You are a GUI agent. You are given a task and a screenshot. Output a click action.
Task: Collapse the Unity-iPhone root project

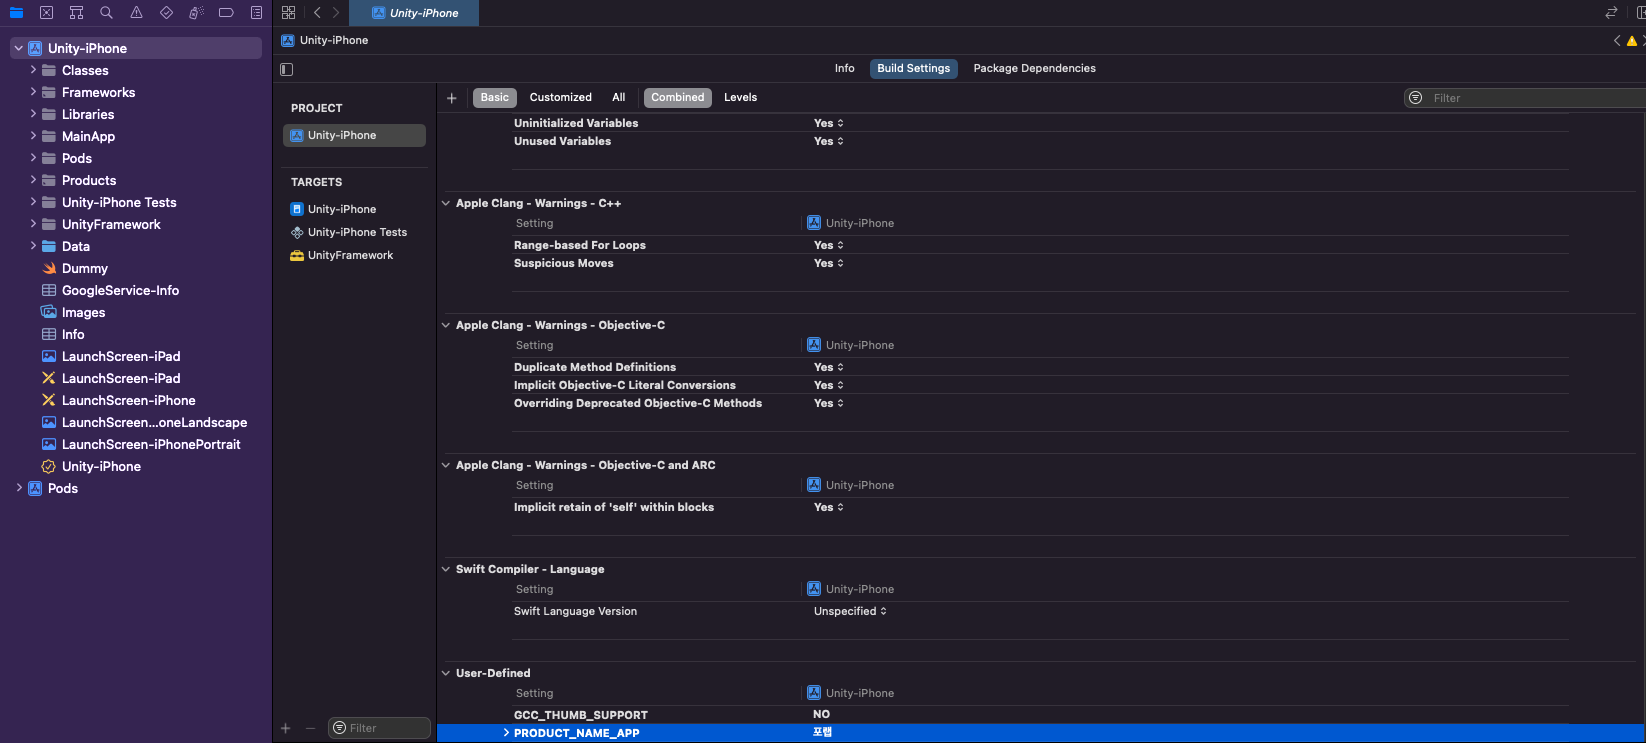[x=19, y=48]
